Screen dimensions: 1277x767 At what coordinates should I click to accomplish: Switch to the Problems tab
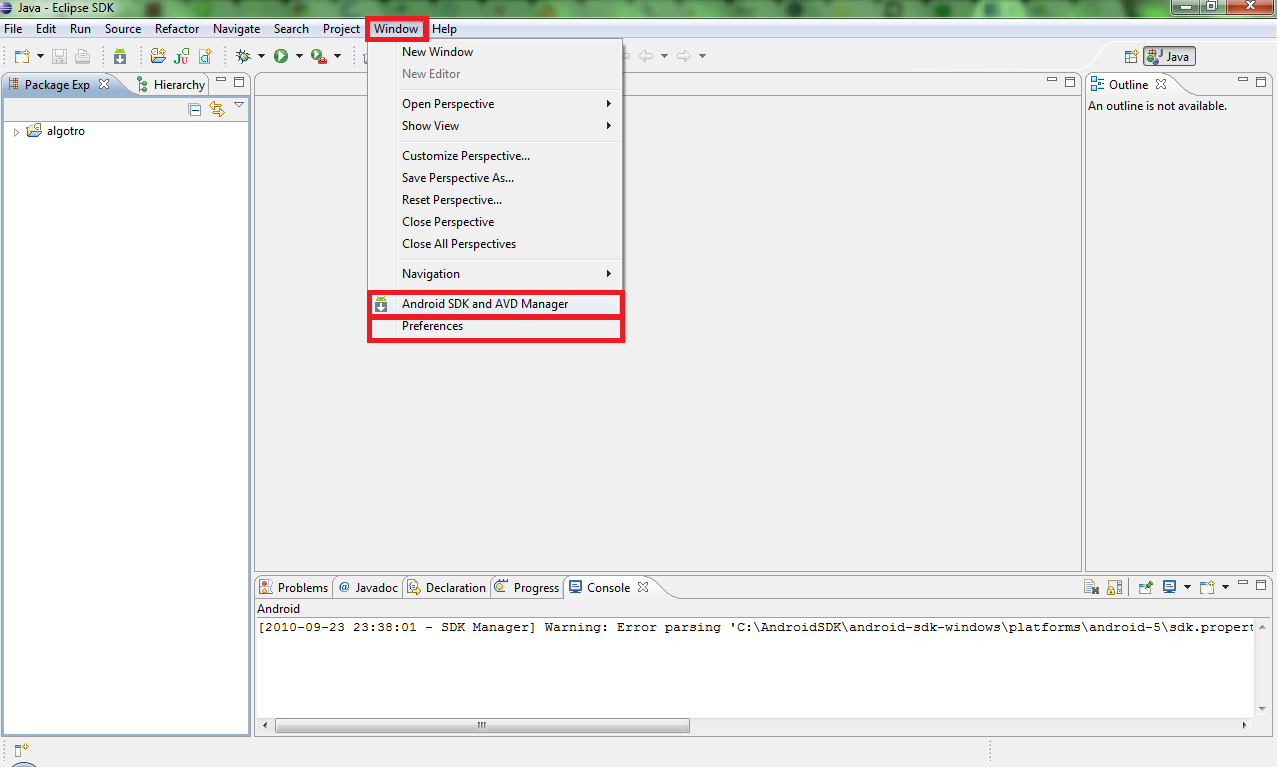coord(294,588)
